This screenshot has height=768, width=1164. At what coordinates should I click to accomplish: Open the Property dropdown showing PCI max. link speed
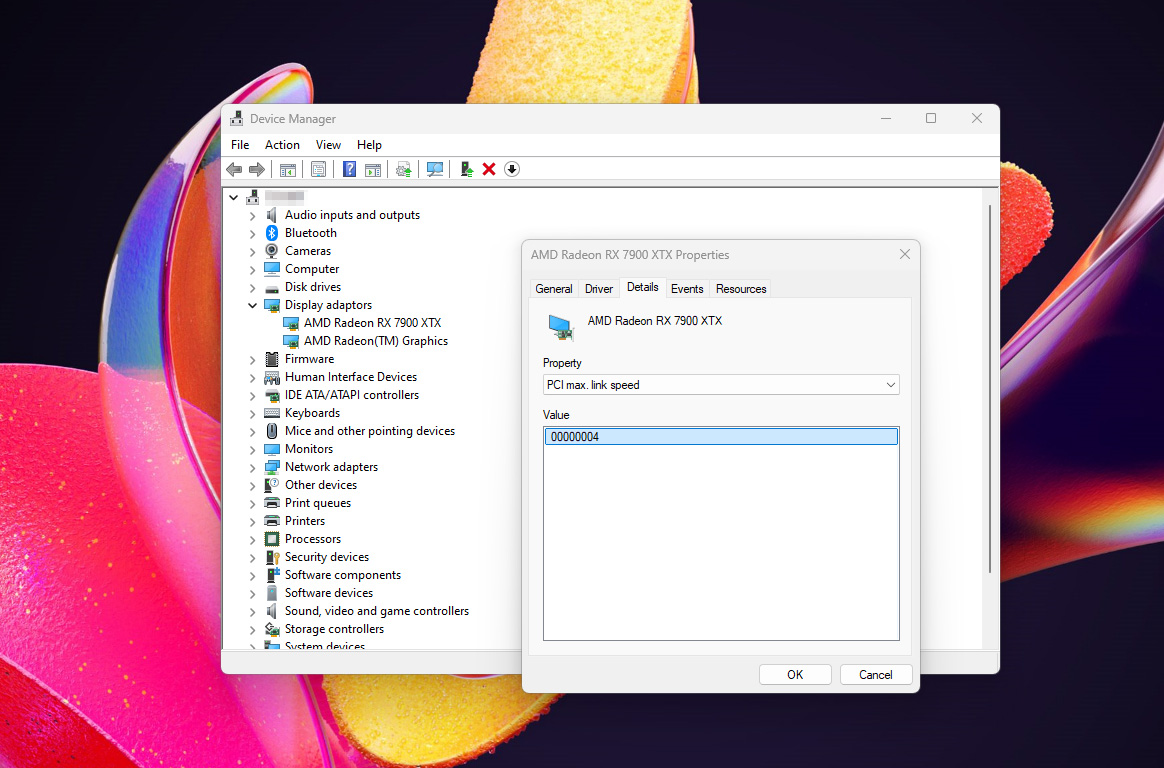tap(721, 385)
